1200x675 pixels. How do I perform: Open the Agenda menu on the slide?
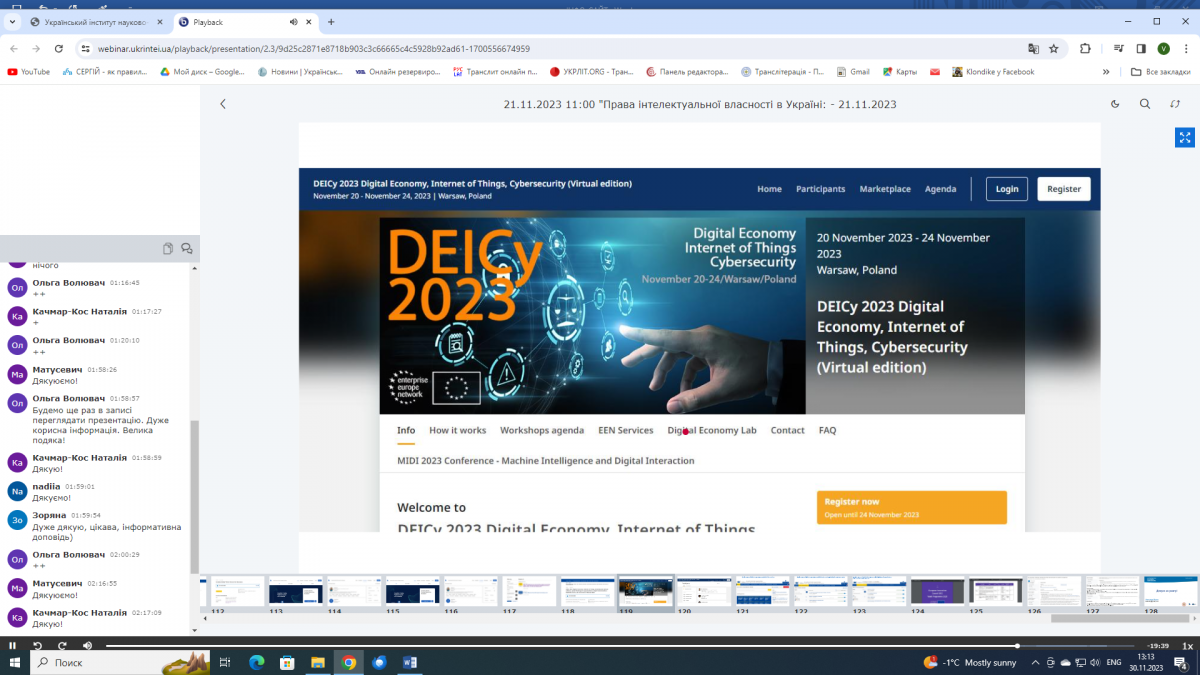coord(940,189)
